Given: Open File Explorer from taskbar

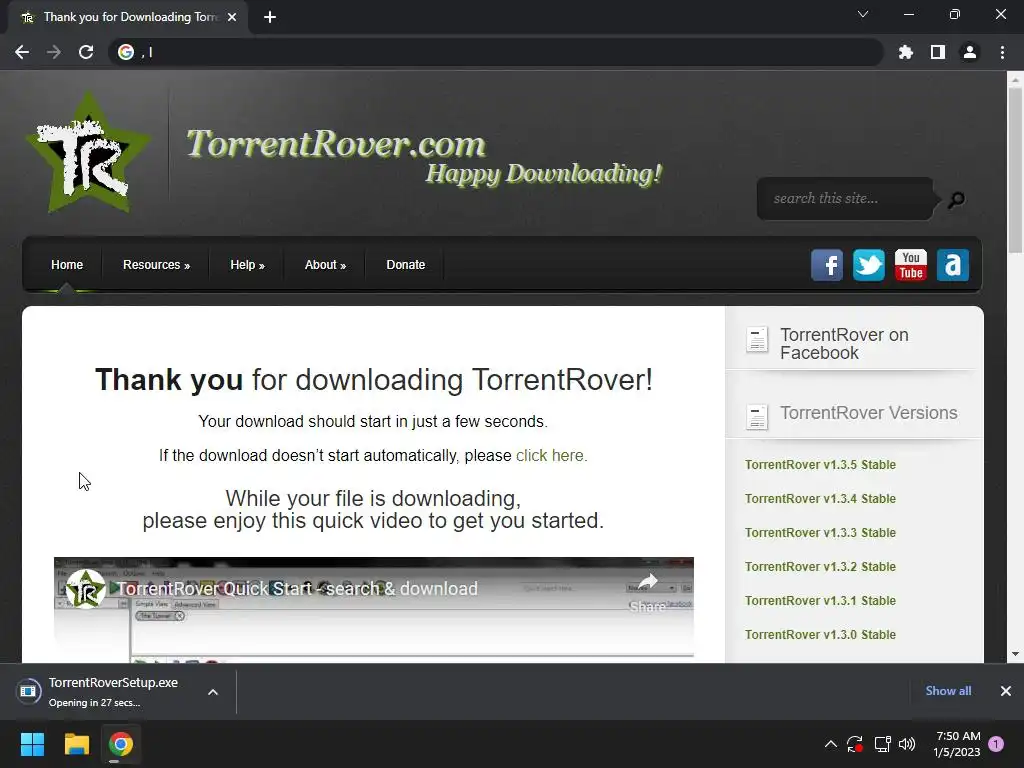Looking at the screenshot, I should (76, 744).
